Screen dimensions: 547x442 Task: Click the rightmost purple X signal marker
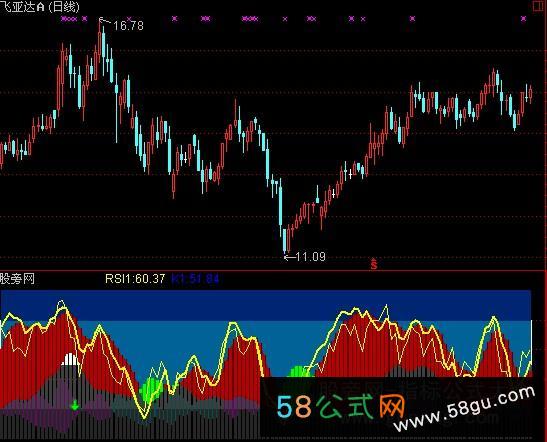pos(523,19)
